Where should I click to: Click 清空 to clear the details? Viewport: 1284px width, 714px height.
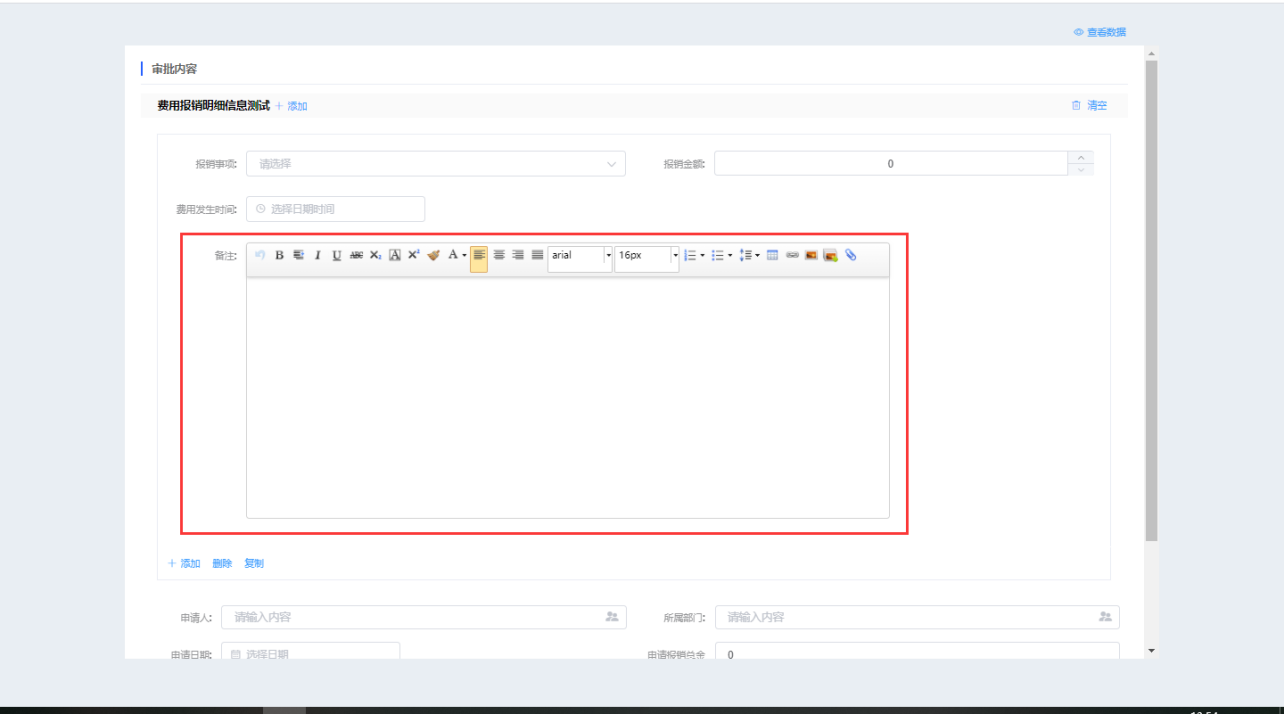tap(1089, 106)
